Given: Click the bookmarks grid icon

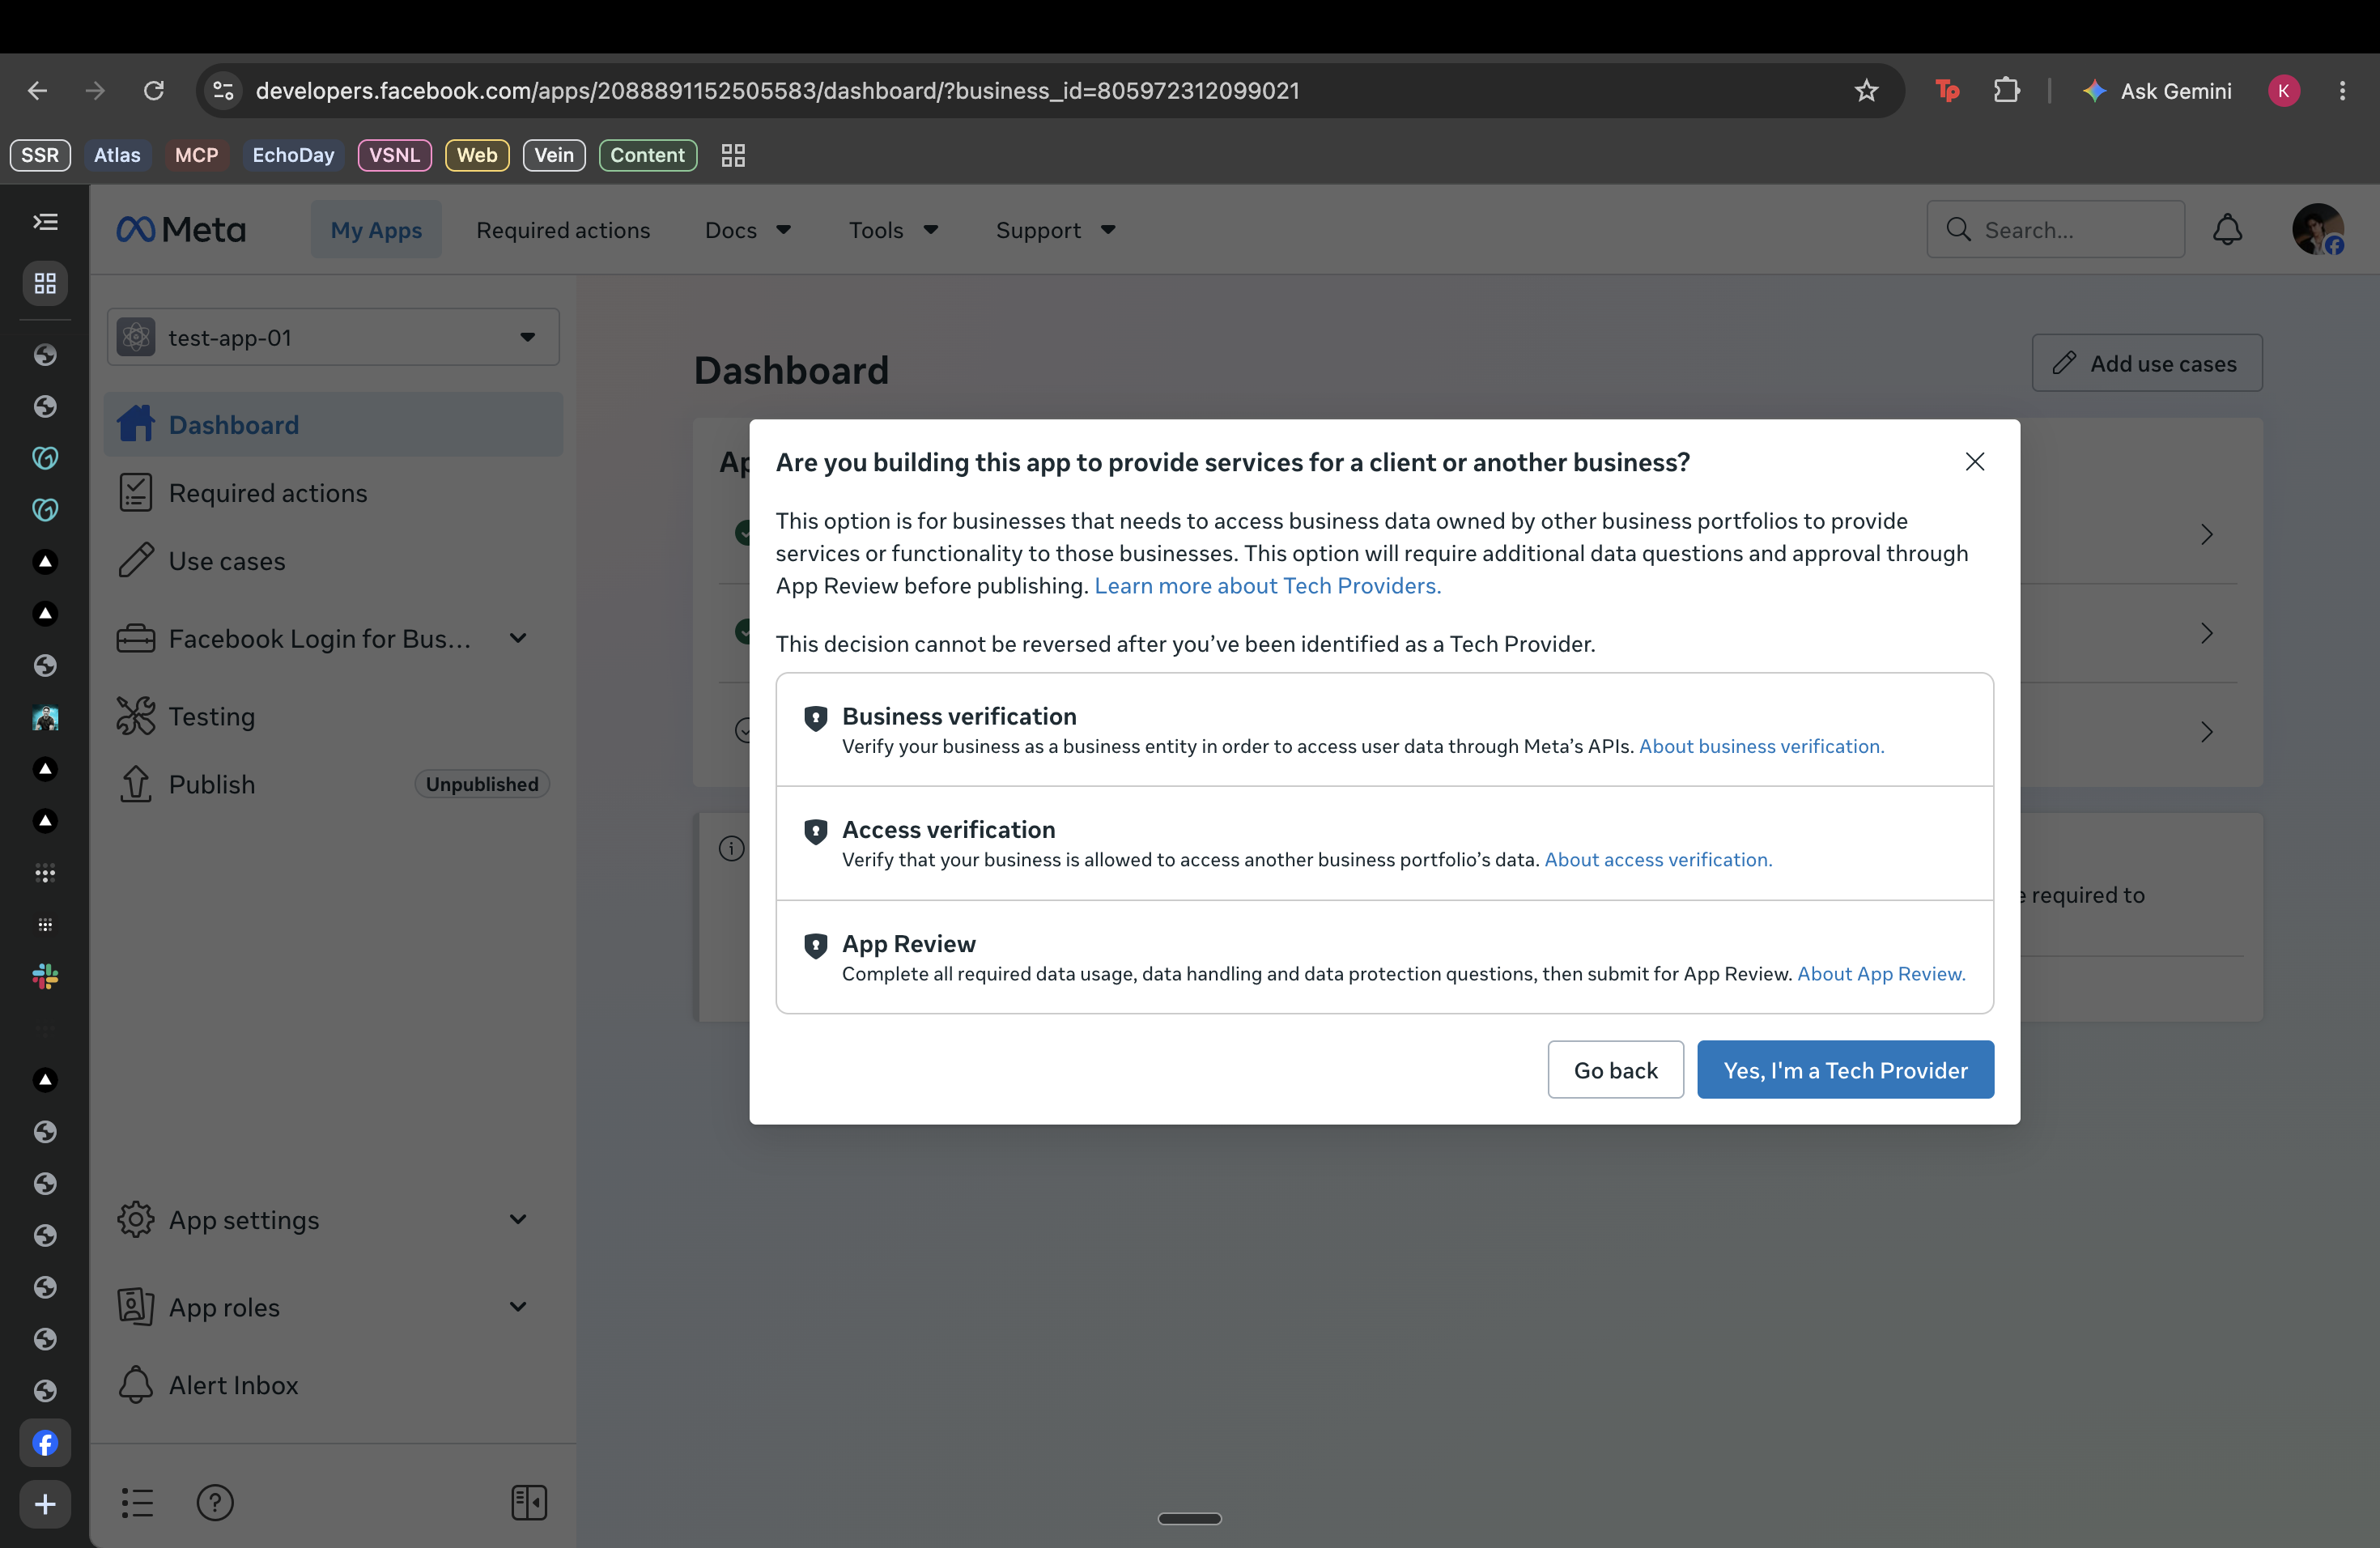Looking at the screenshot, I should 733,155.
